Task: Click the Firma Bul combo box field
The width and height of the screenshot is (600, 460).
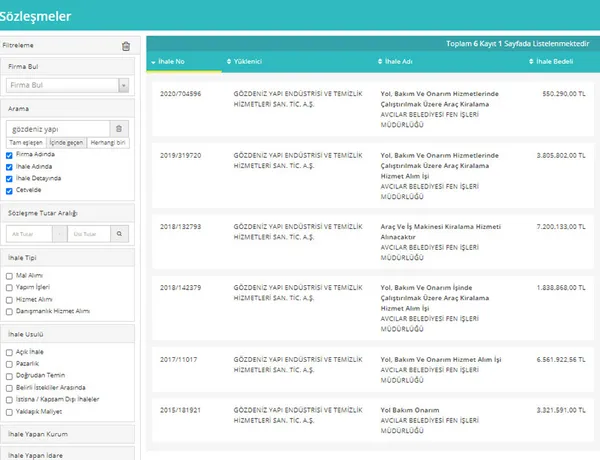Action: coord(67,85)
